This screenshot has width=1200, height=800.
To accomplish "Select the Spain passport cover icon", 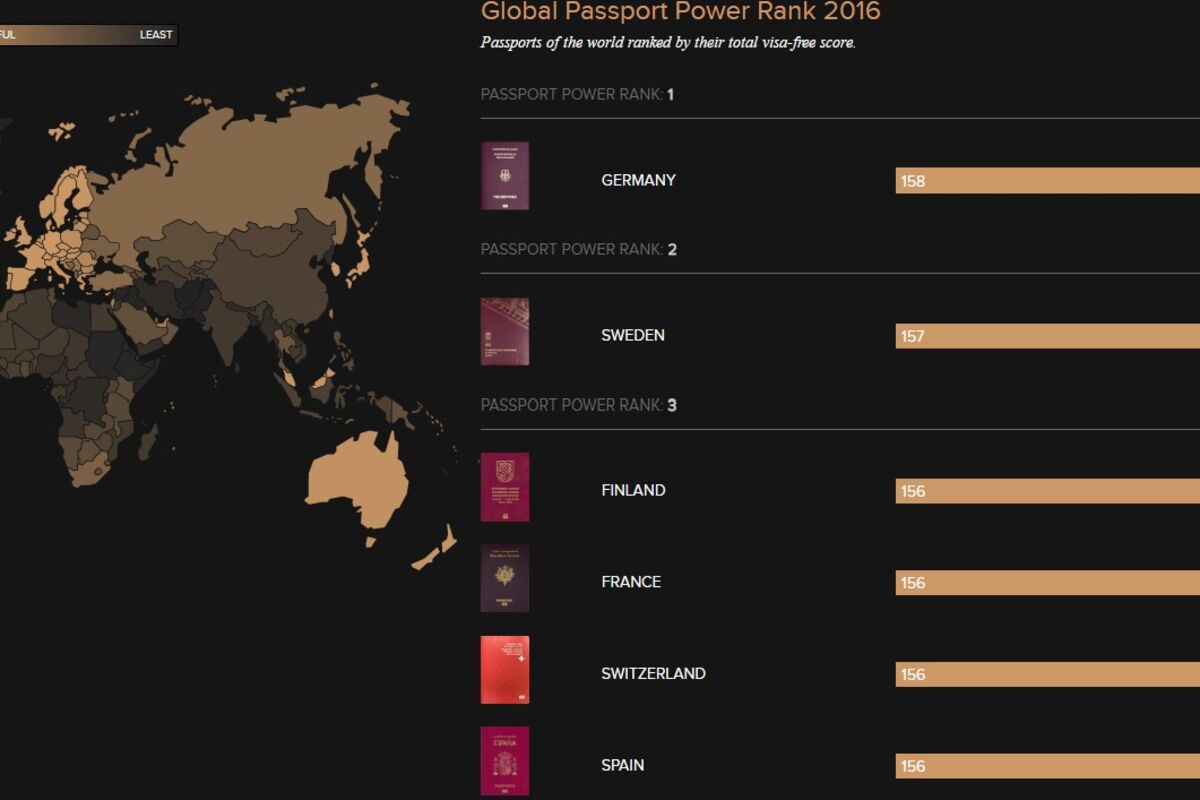I will click(505, 761).
